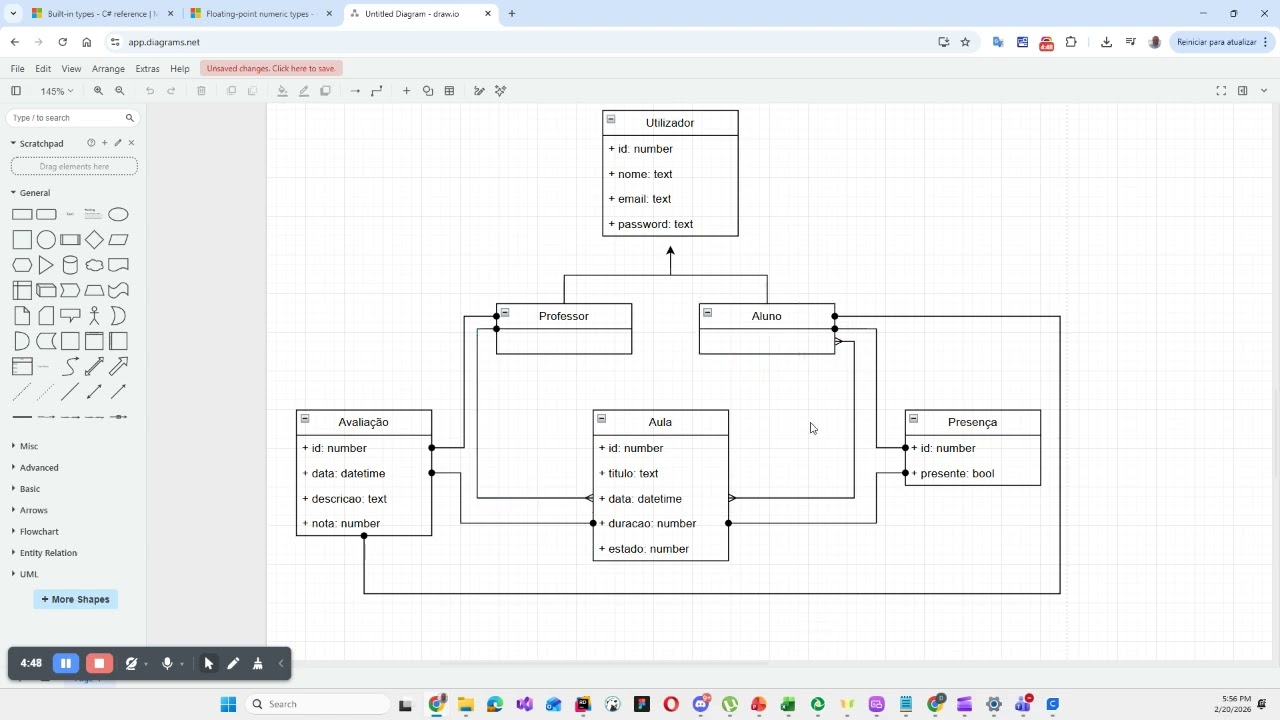Open the 145% zoom dropdown
The width and height of the screenshot is (1280, 720).
pyautogui.click(x=56, y=91)
